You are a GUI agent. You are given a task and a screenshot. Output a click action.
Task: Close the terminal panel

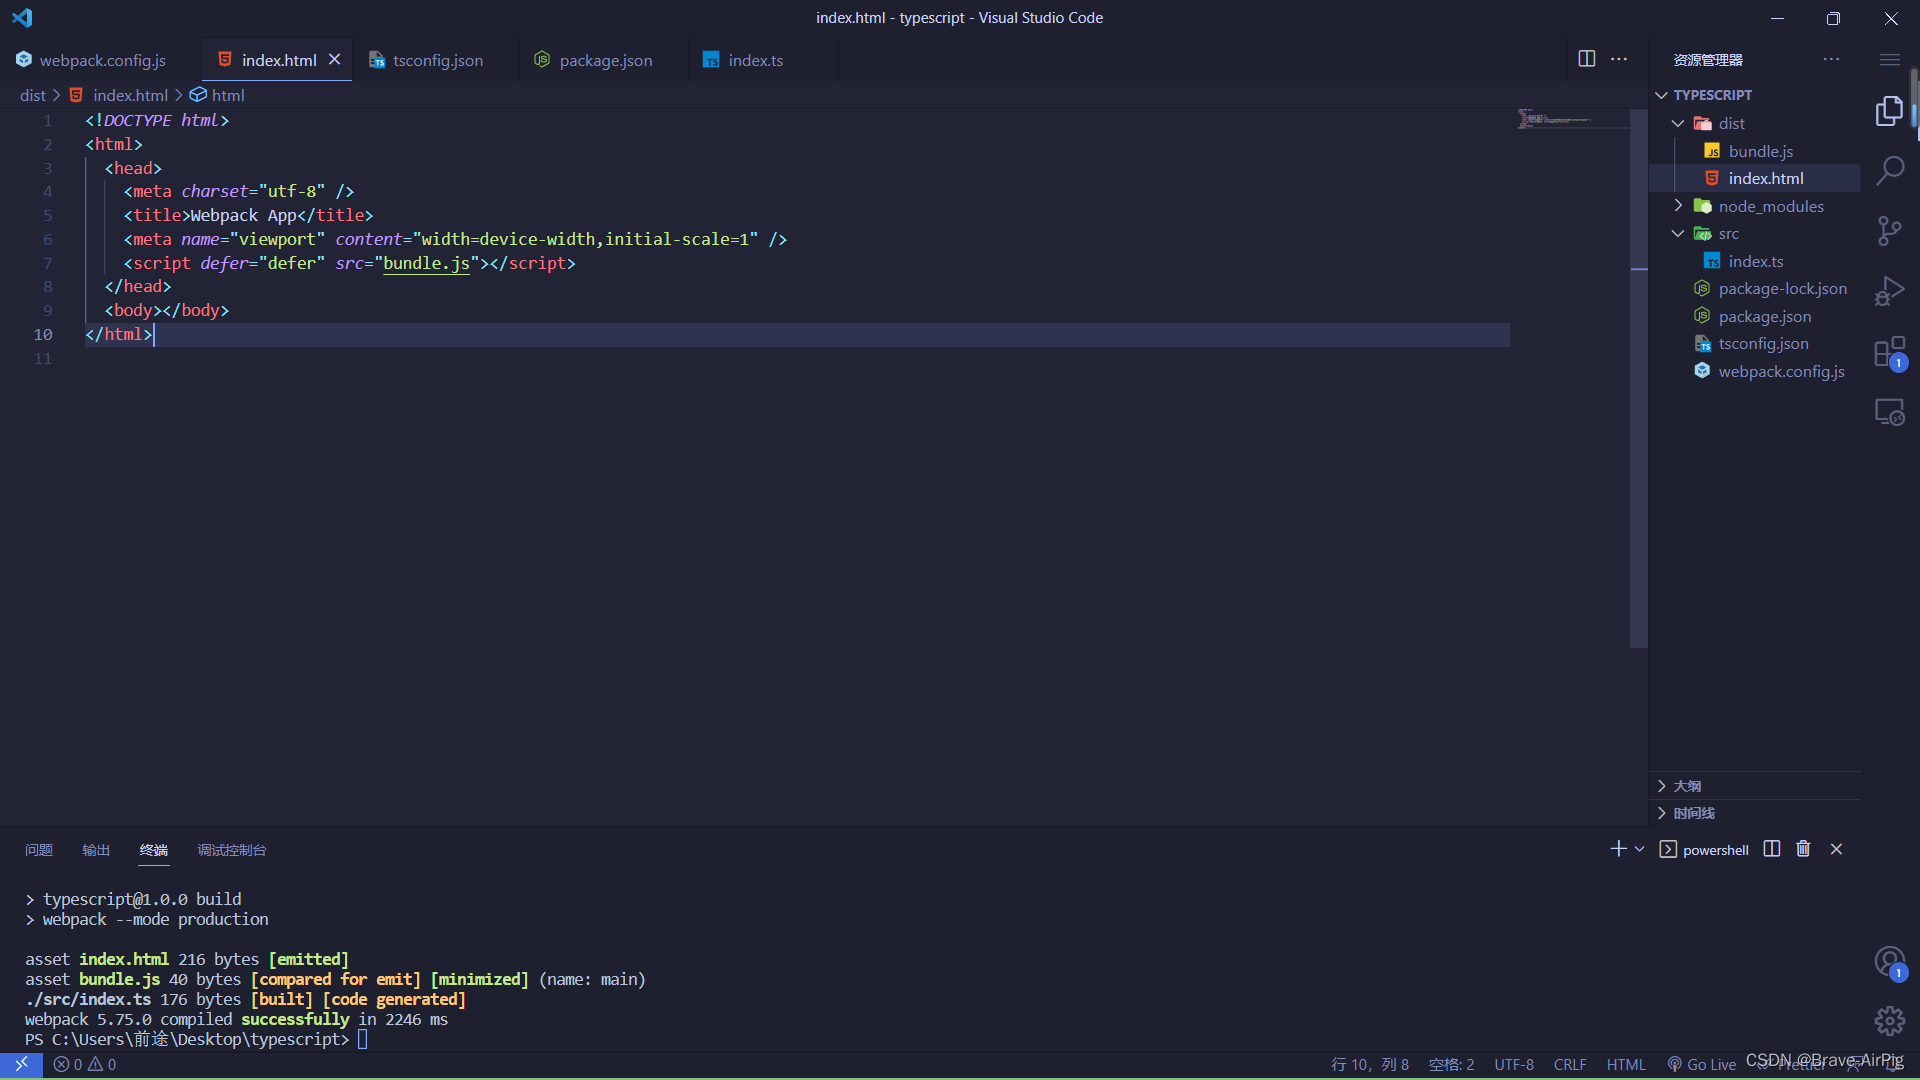coord(1836,849)
